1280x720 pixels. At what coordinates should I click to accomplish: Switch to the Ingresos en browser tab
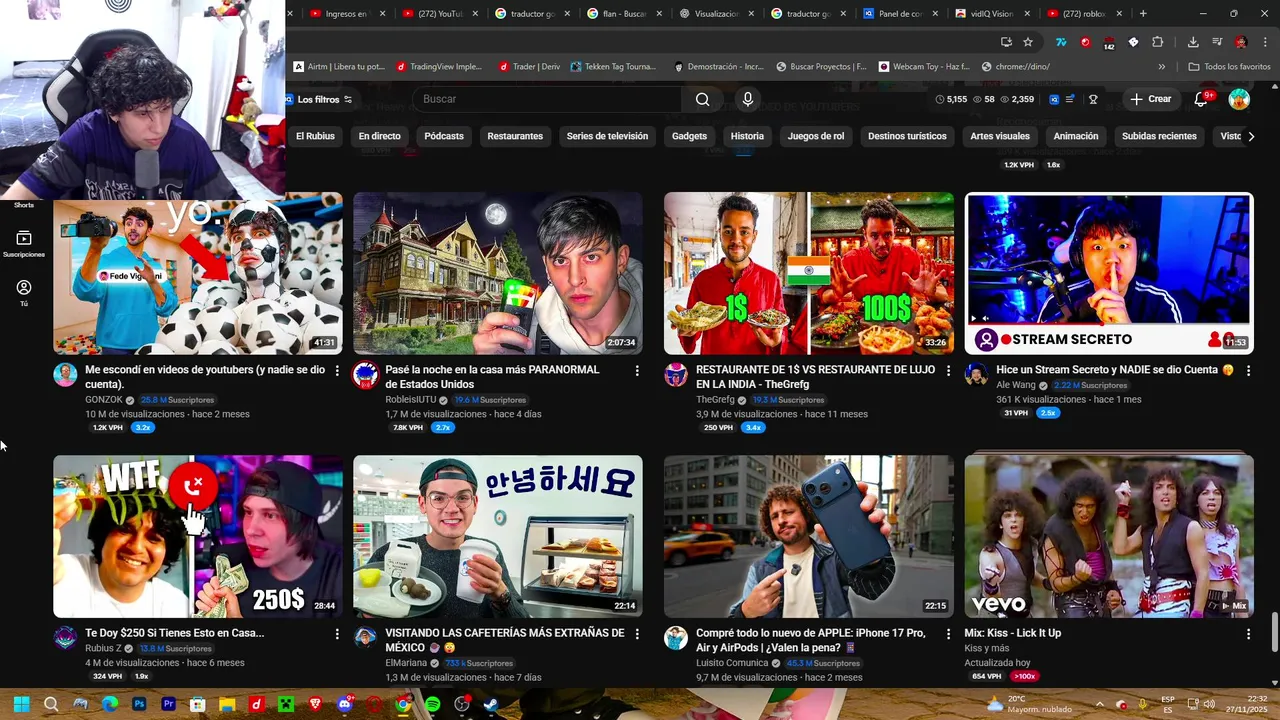(346, 14)
